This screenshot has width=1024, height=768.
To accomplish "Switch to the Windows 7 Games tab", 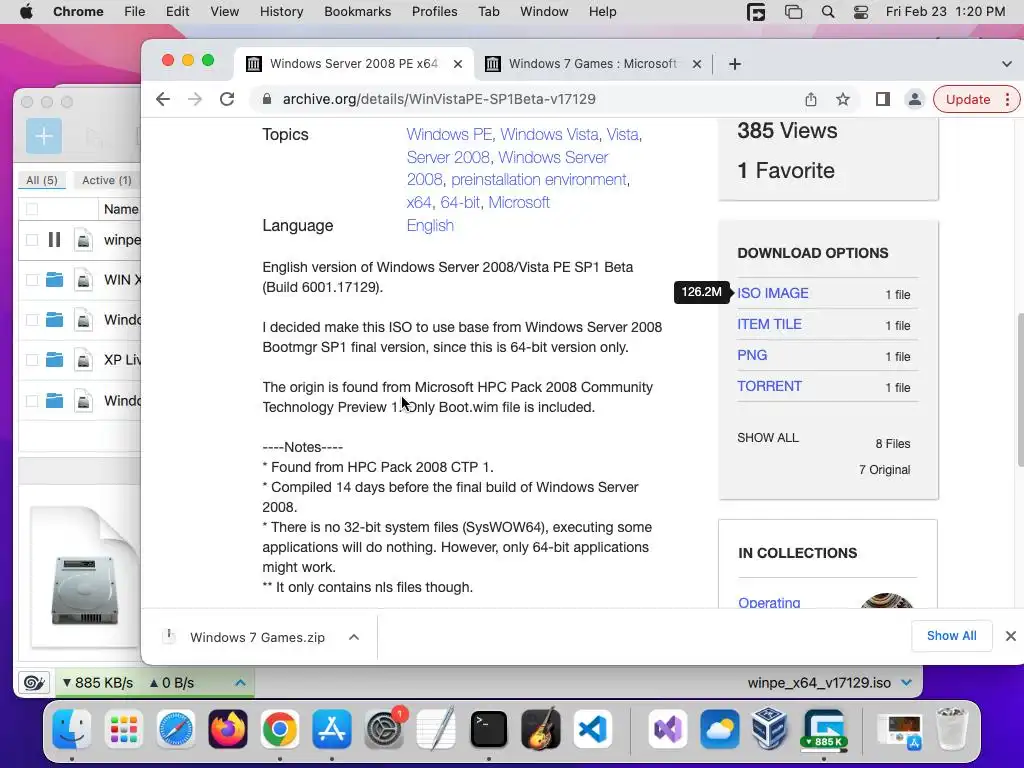I will coord(593,64).
